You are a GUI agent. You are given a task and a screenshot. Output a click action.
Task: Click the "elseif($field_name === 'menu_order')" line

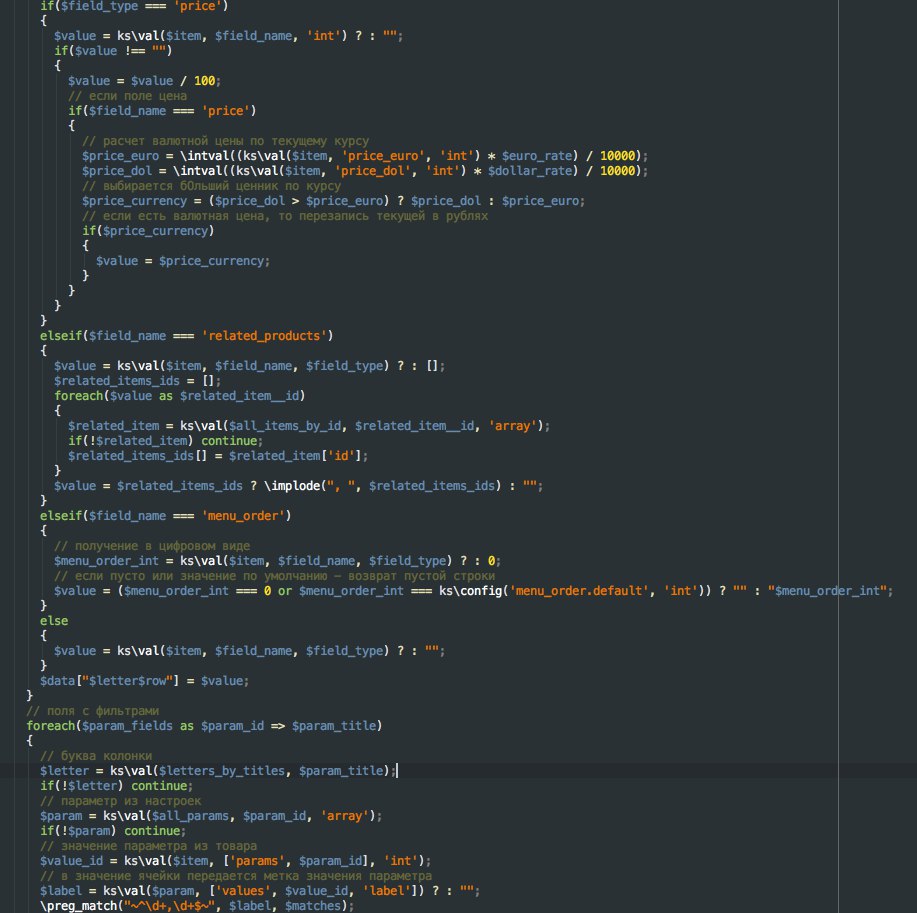(x=166, y=516)
